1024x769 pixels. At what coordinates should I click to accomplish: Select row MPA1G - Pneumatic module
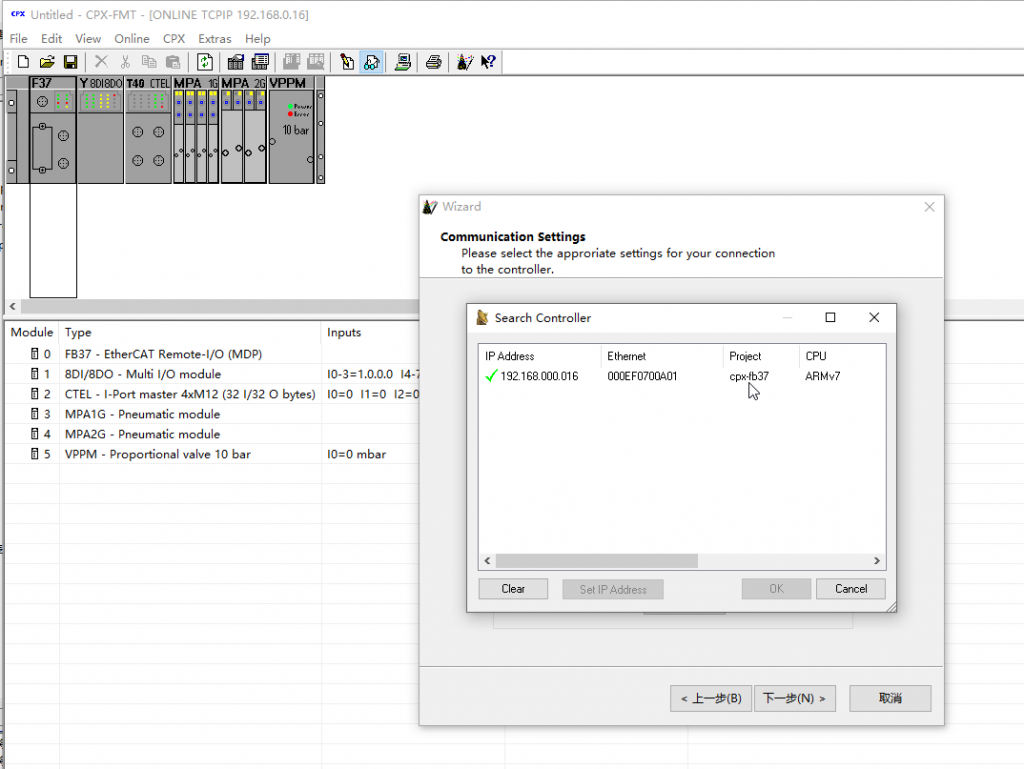[142, 414]
